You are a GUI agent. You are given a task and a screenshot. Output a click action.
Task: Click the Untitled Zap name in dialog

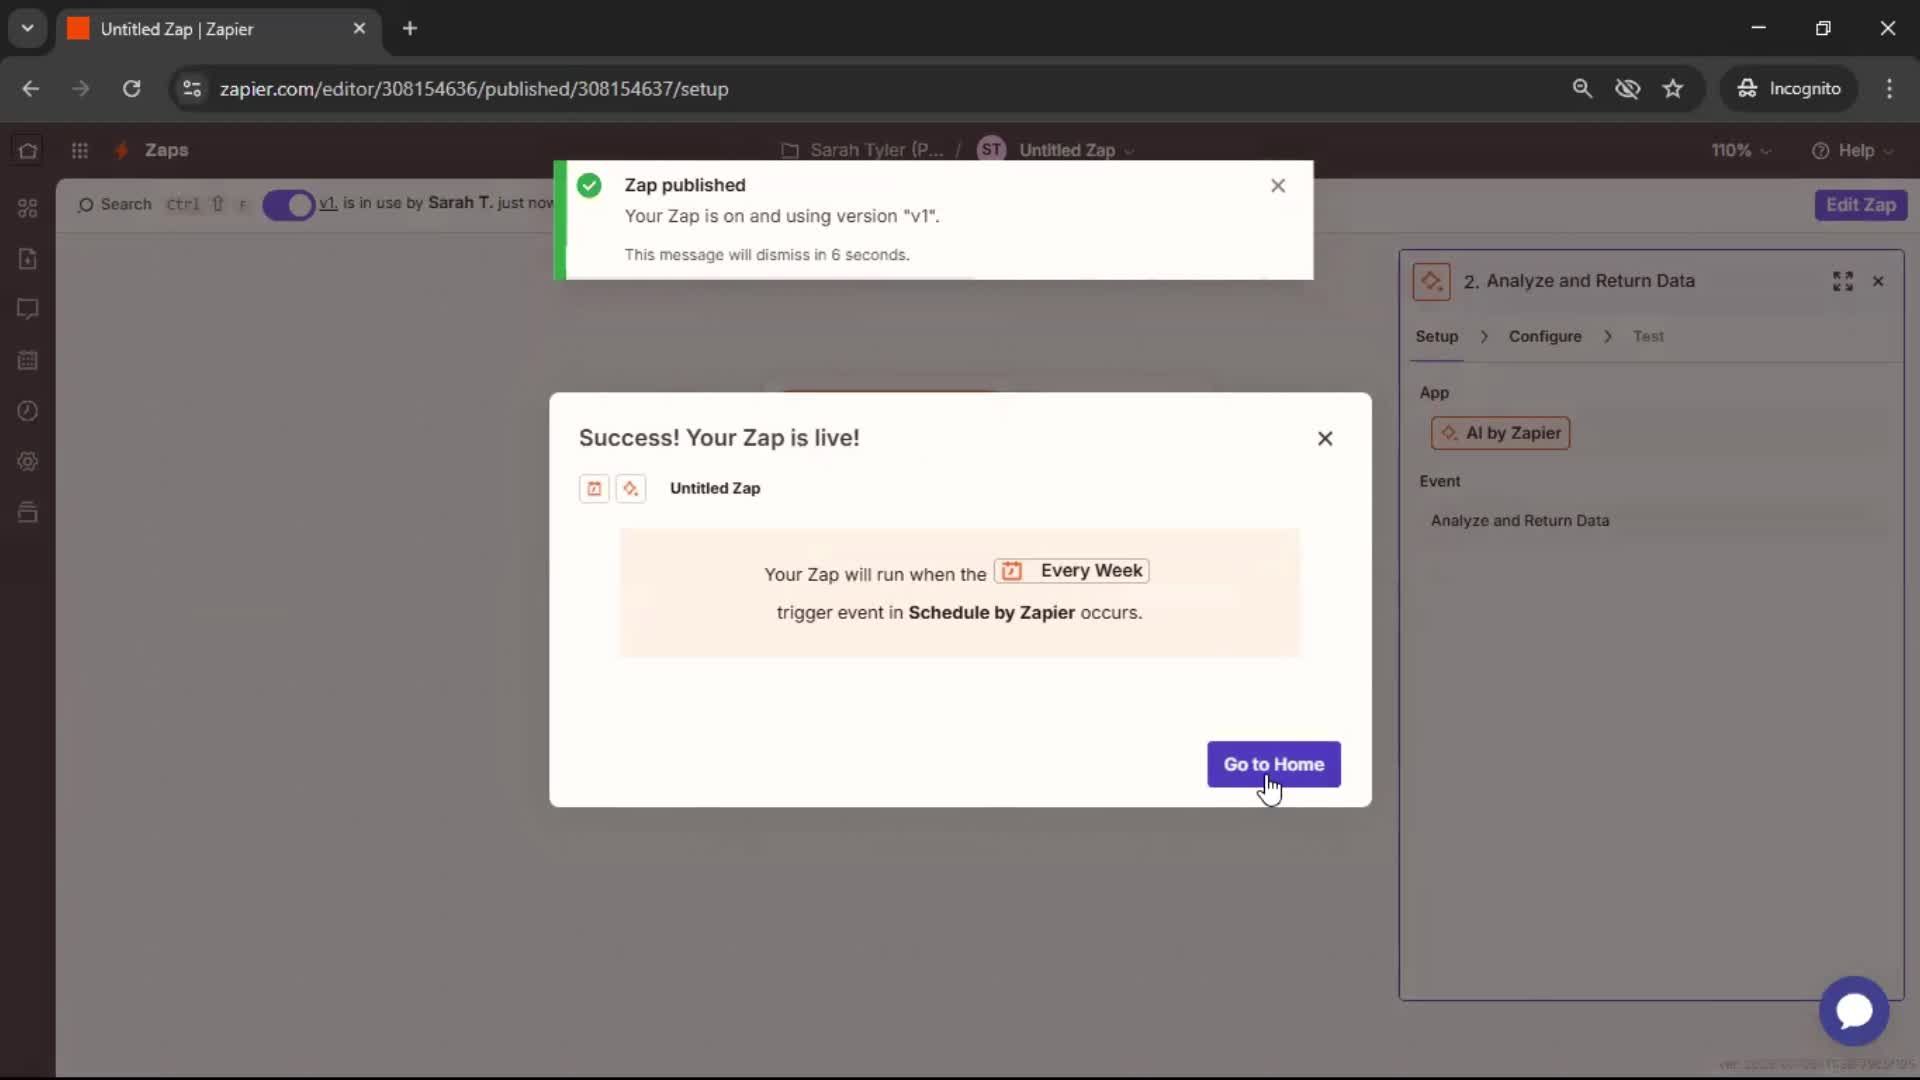[x=714, y=488]
